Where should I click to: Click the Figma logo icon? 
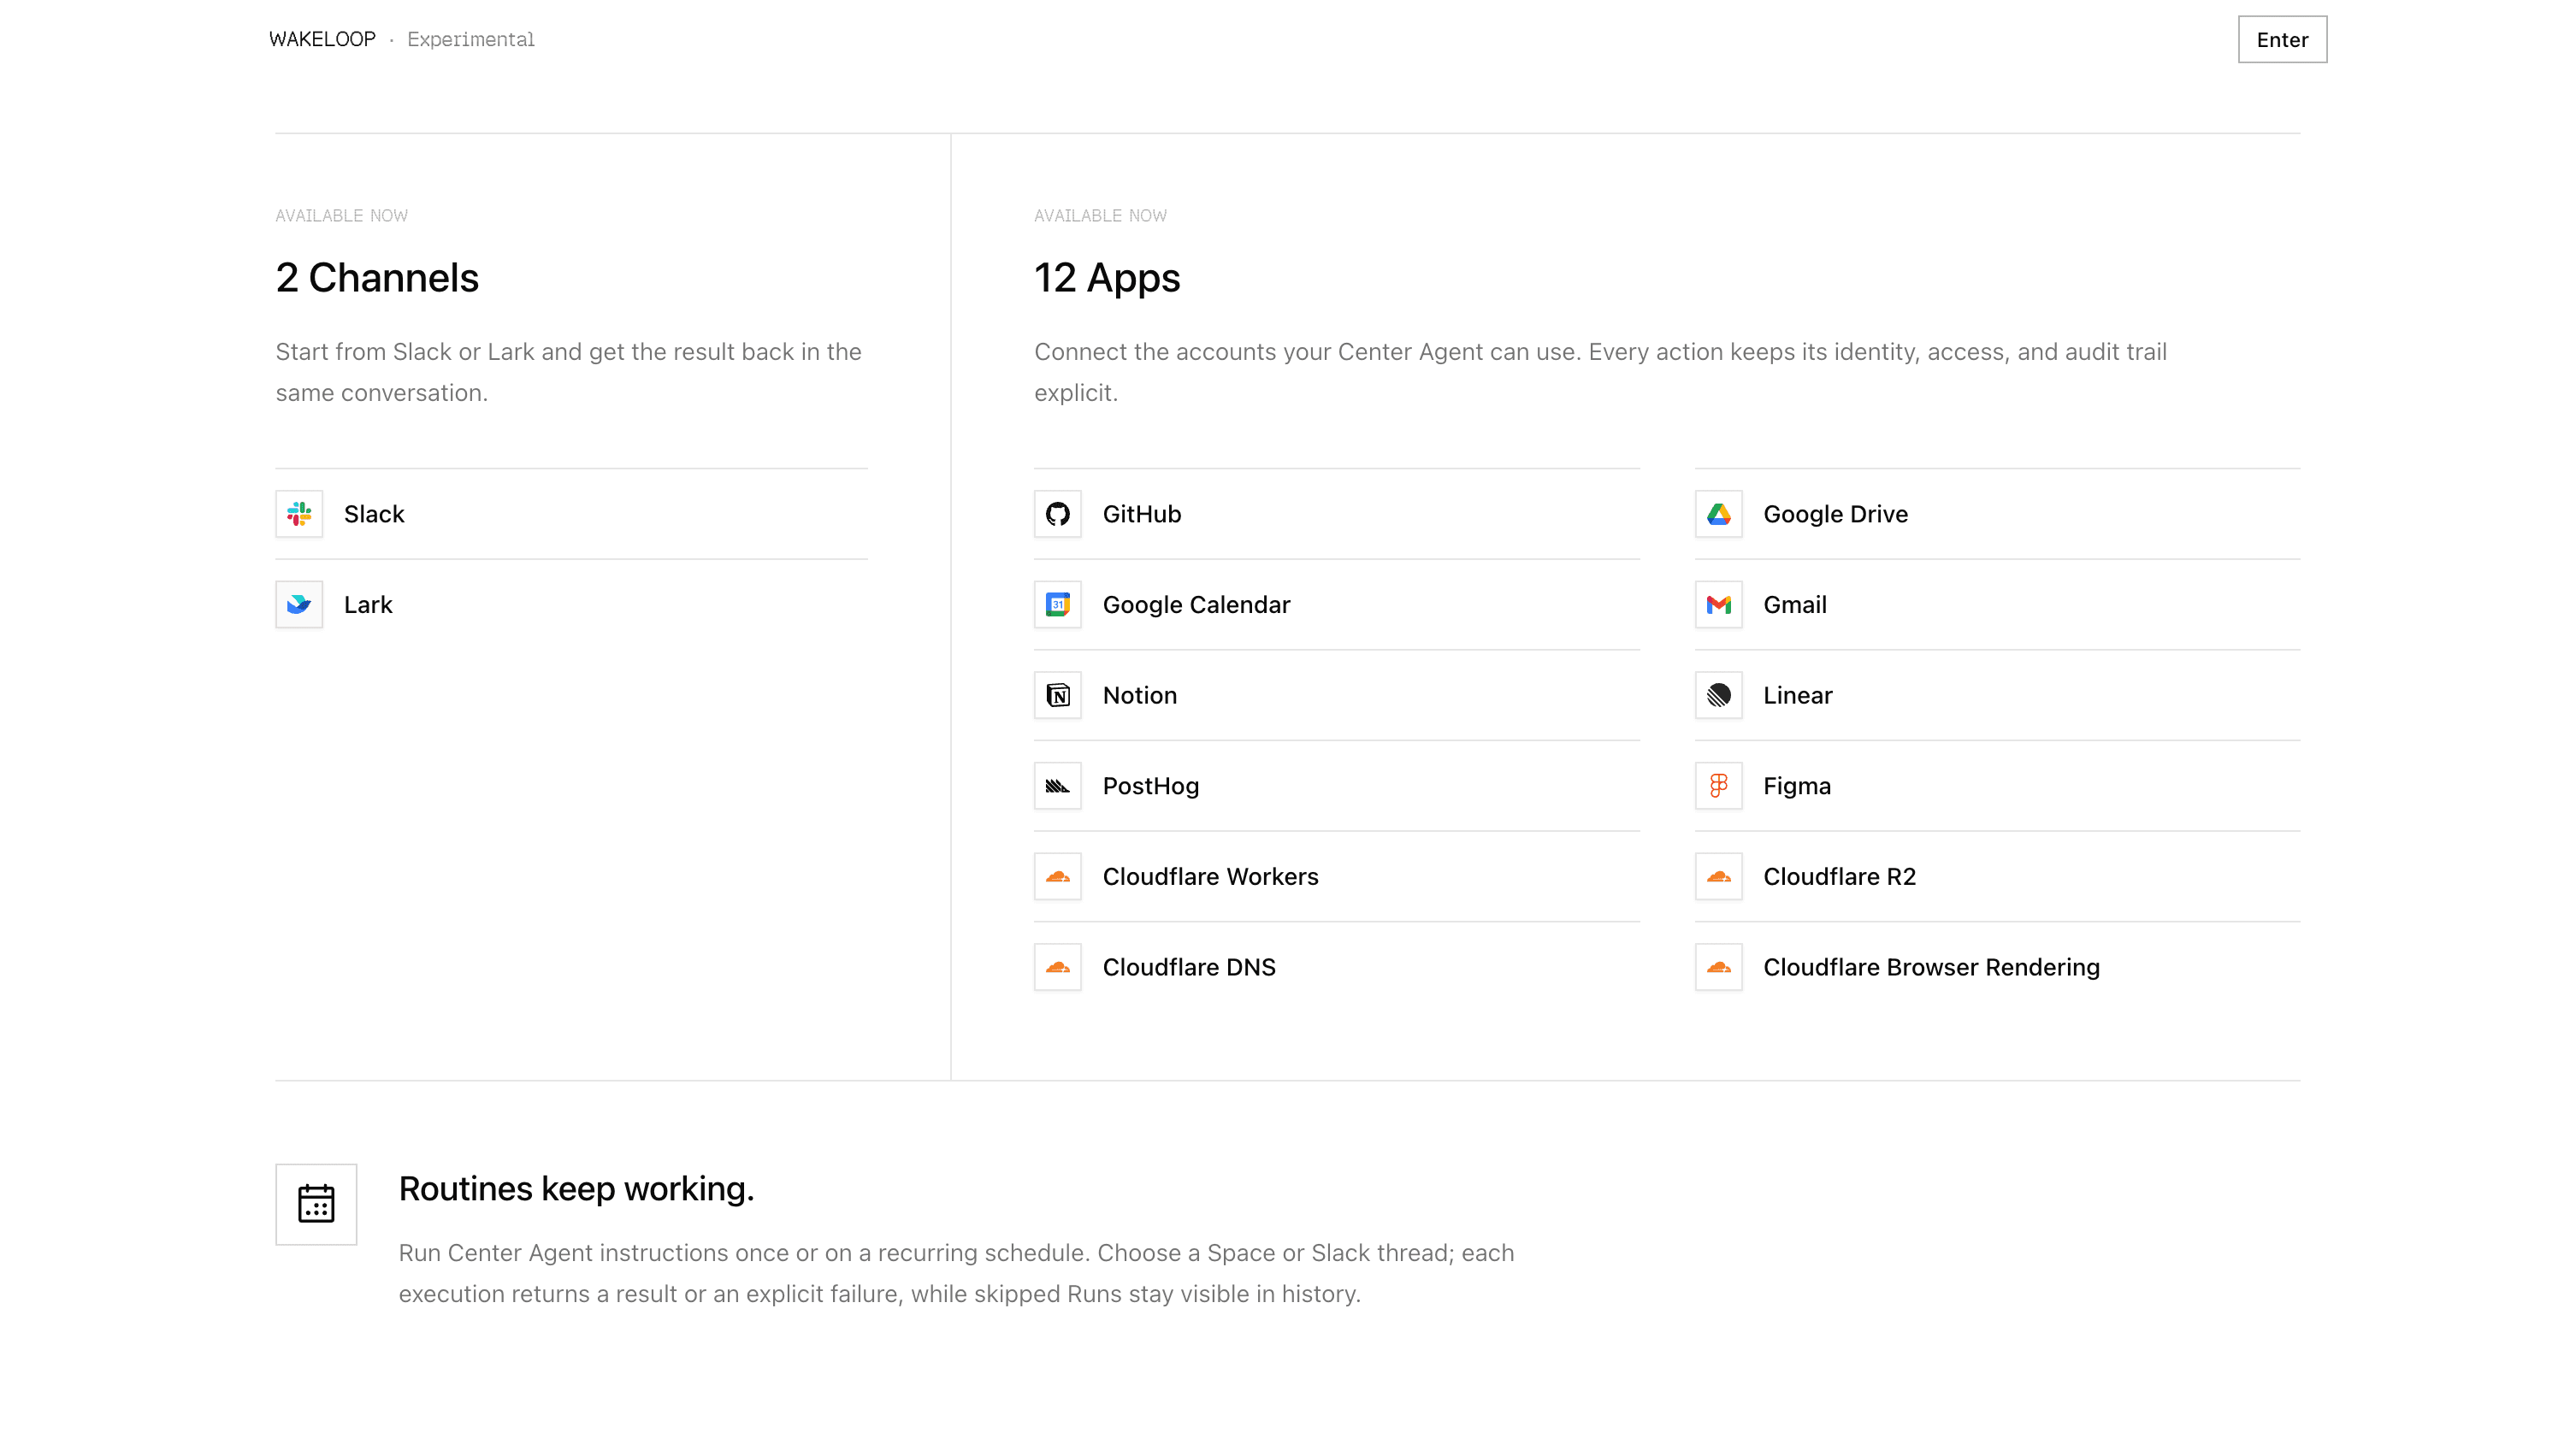(x=1718, y=786)
